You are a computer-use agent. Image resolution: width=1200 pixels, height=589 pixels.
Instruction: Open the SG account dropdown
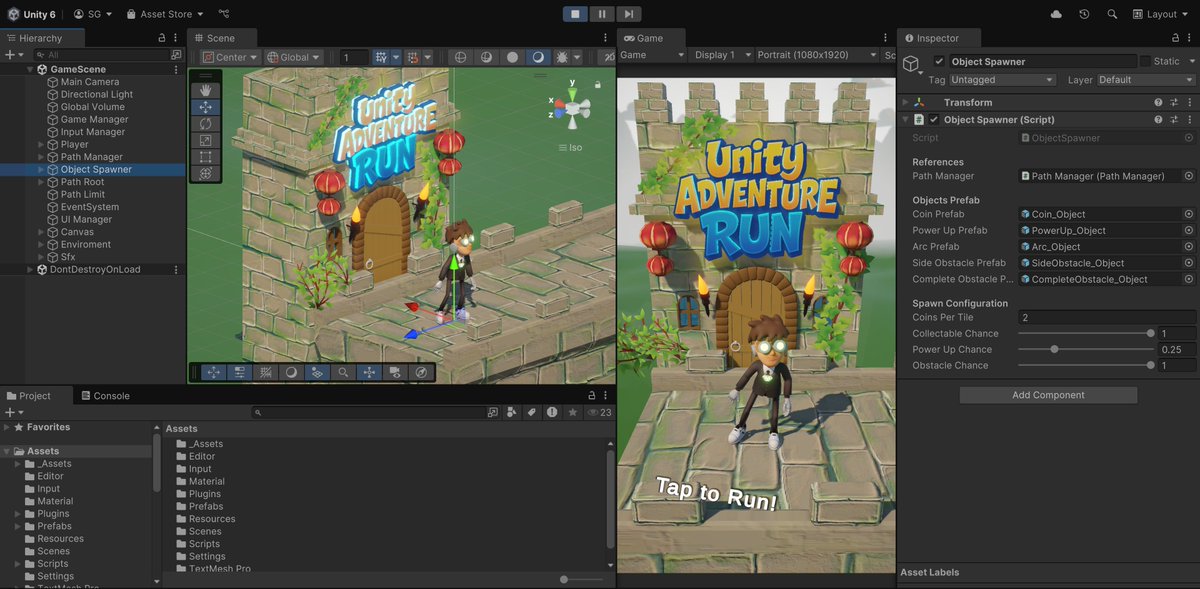coord(92,14)
